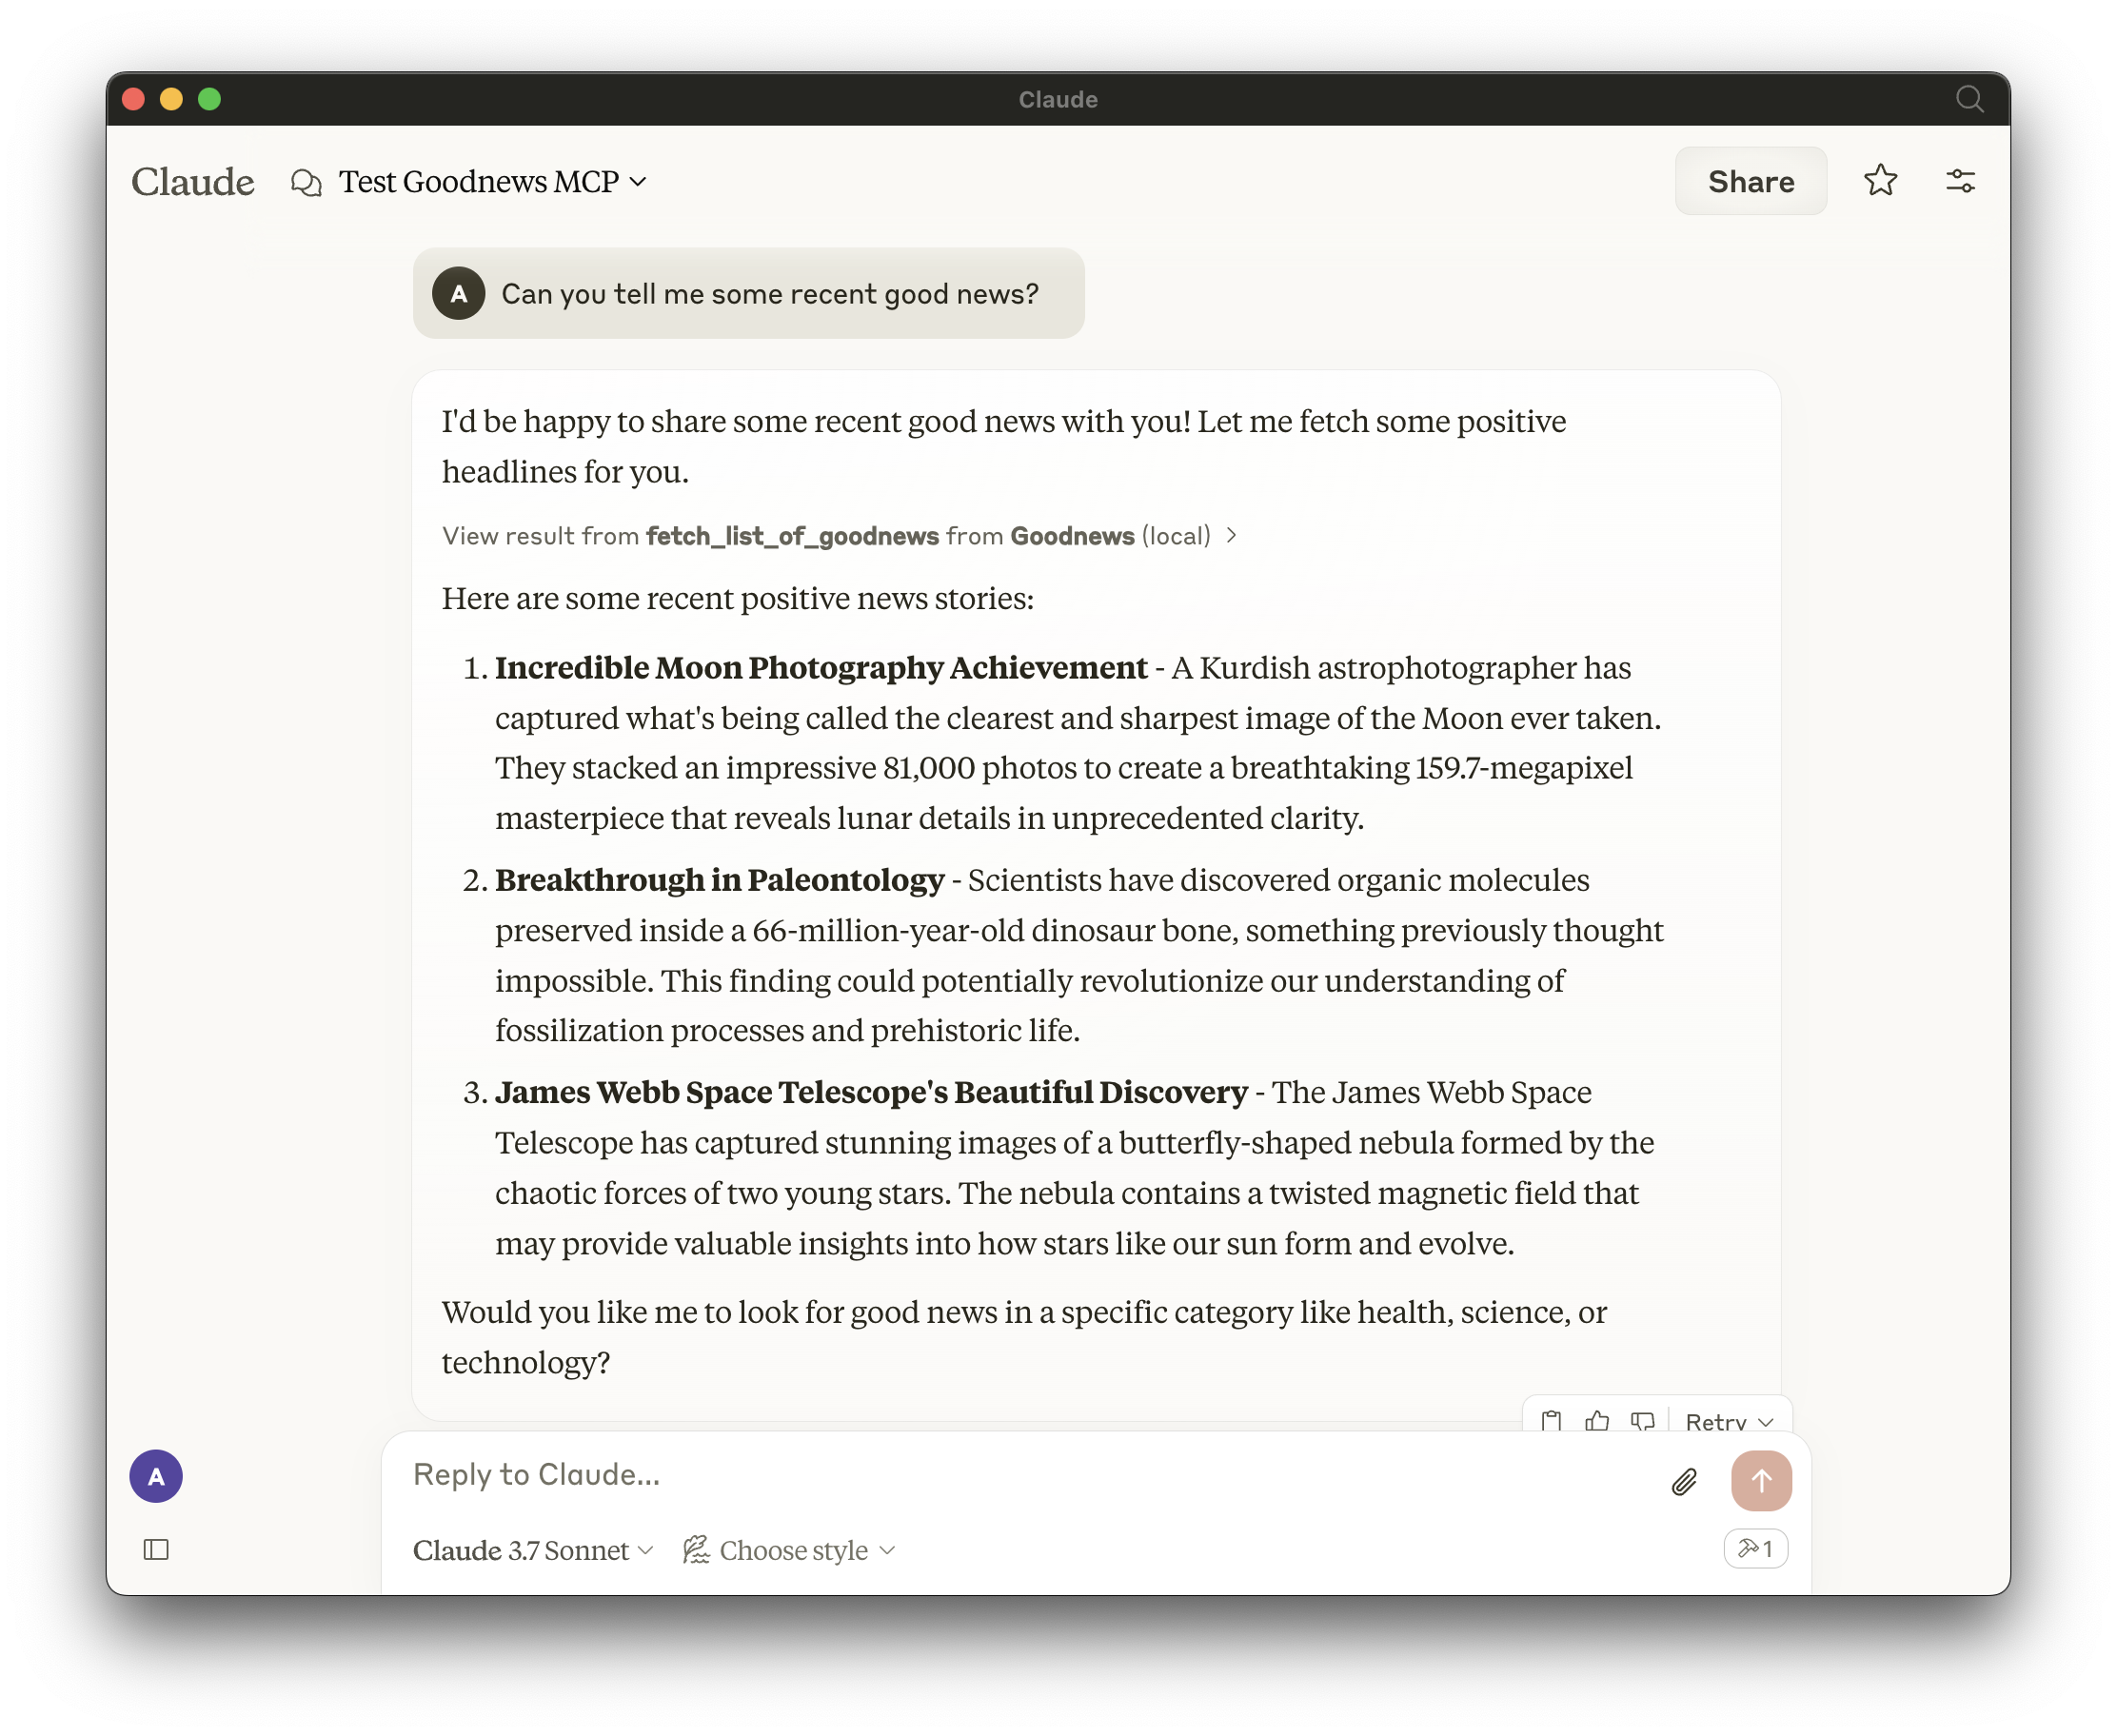
Task: Click the search magnifier icon in title bar
Action: (x=1969, y=99)
